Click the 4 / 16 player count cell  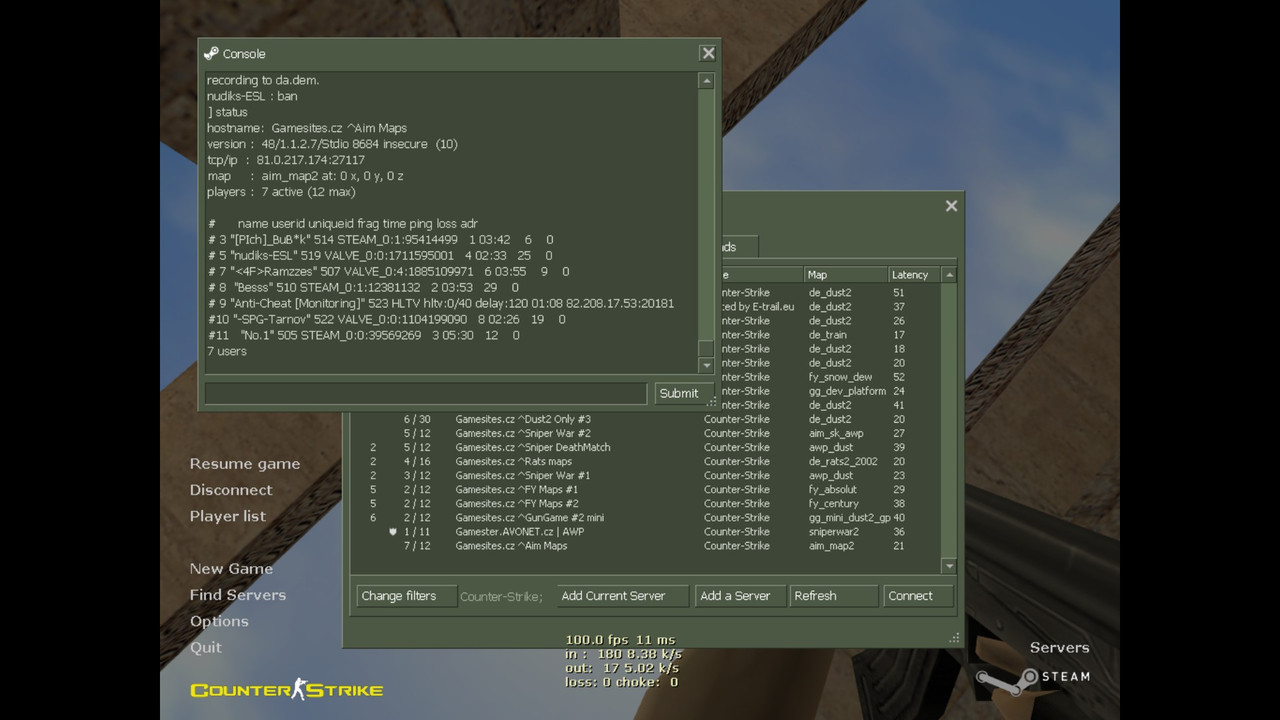(x=417, y=461)
